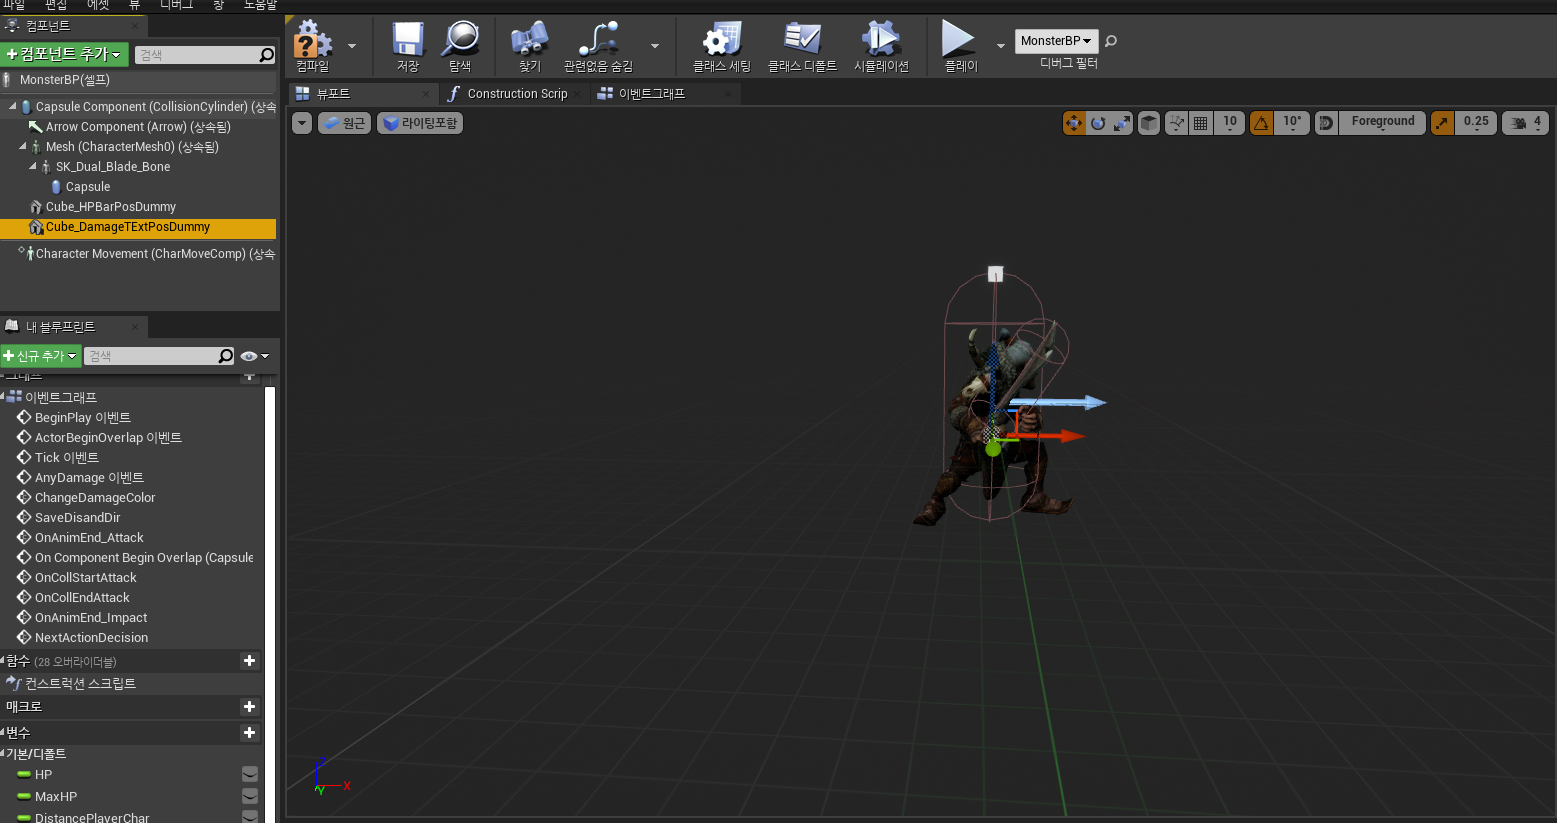Open 클래스 디폴트 class defaults
The width and height of the screenshot is (1557, 823).
[802, 46]
